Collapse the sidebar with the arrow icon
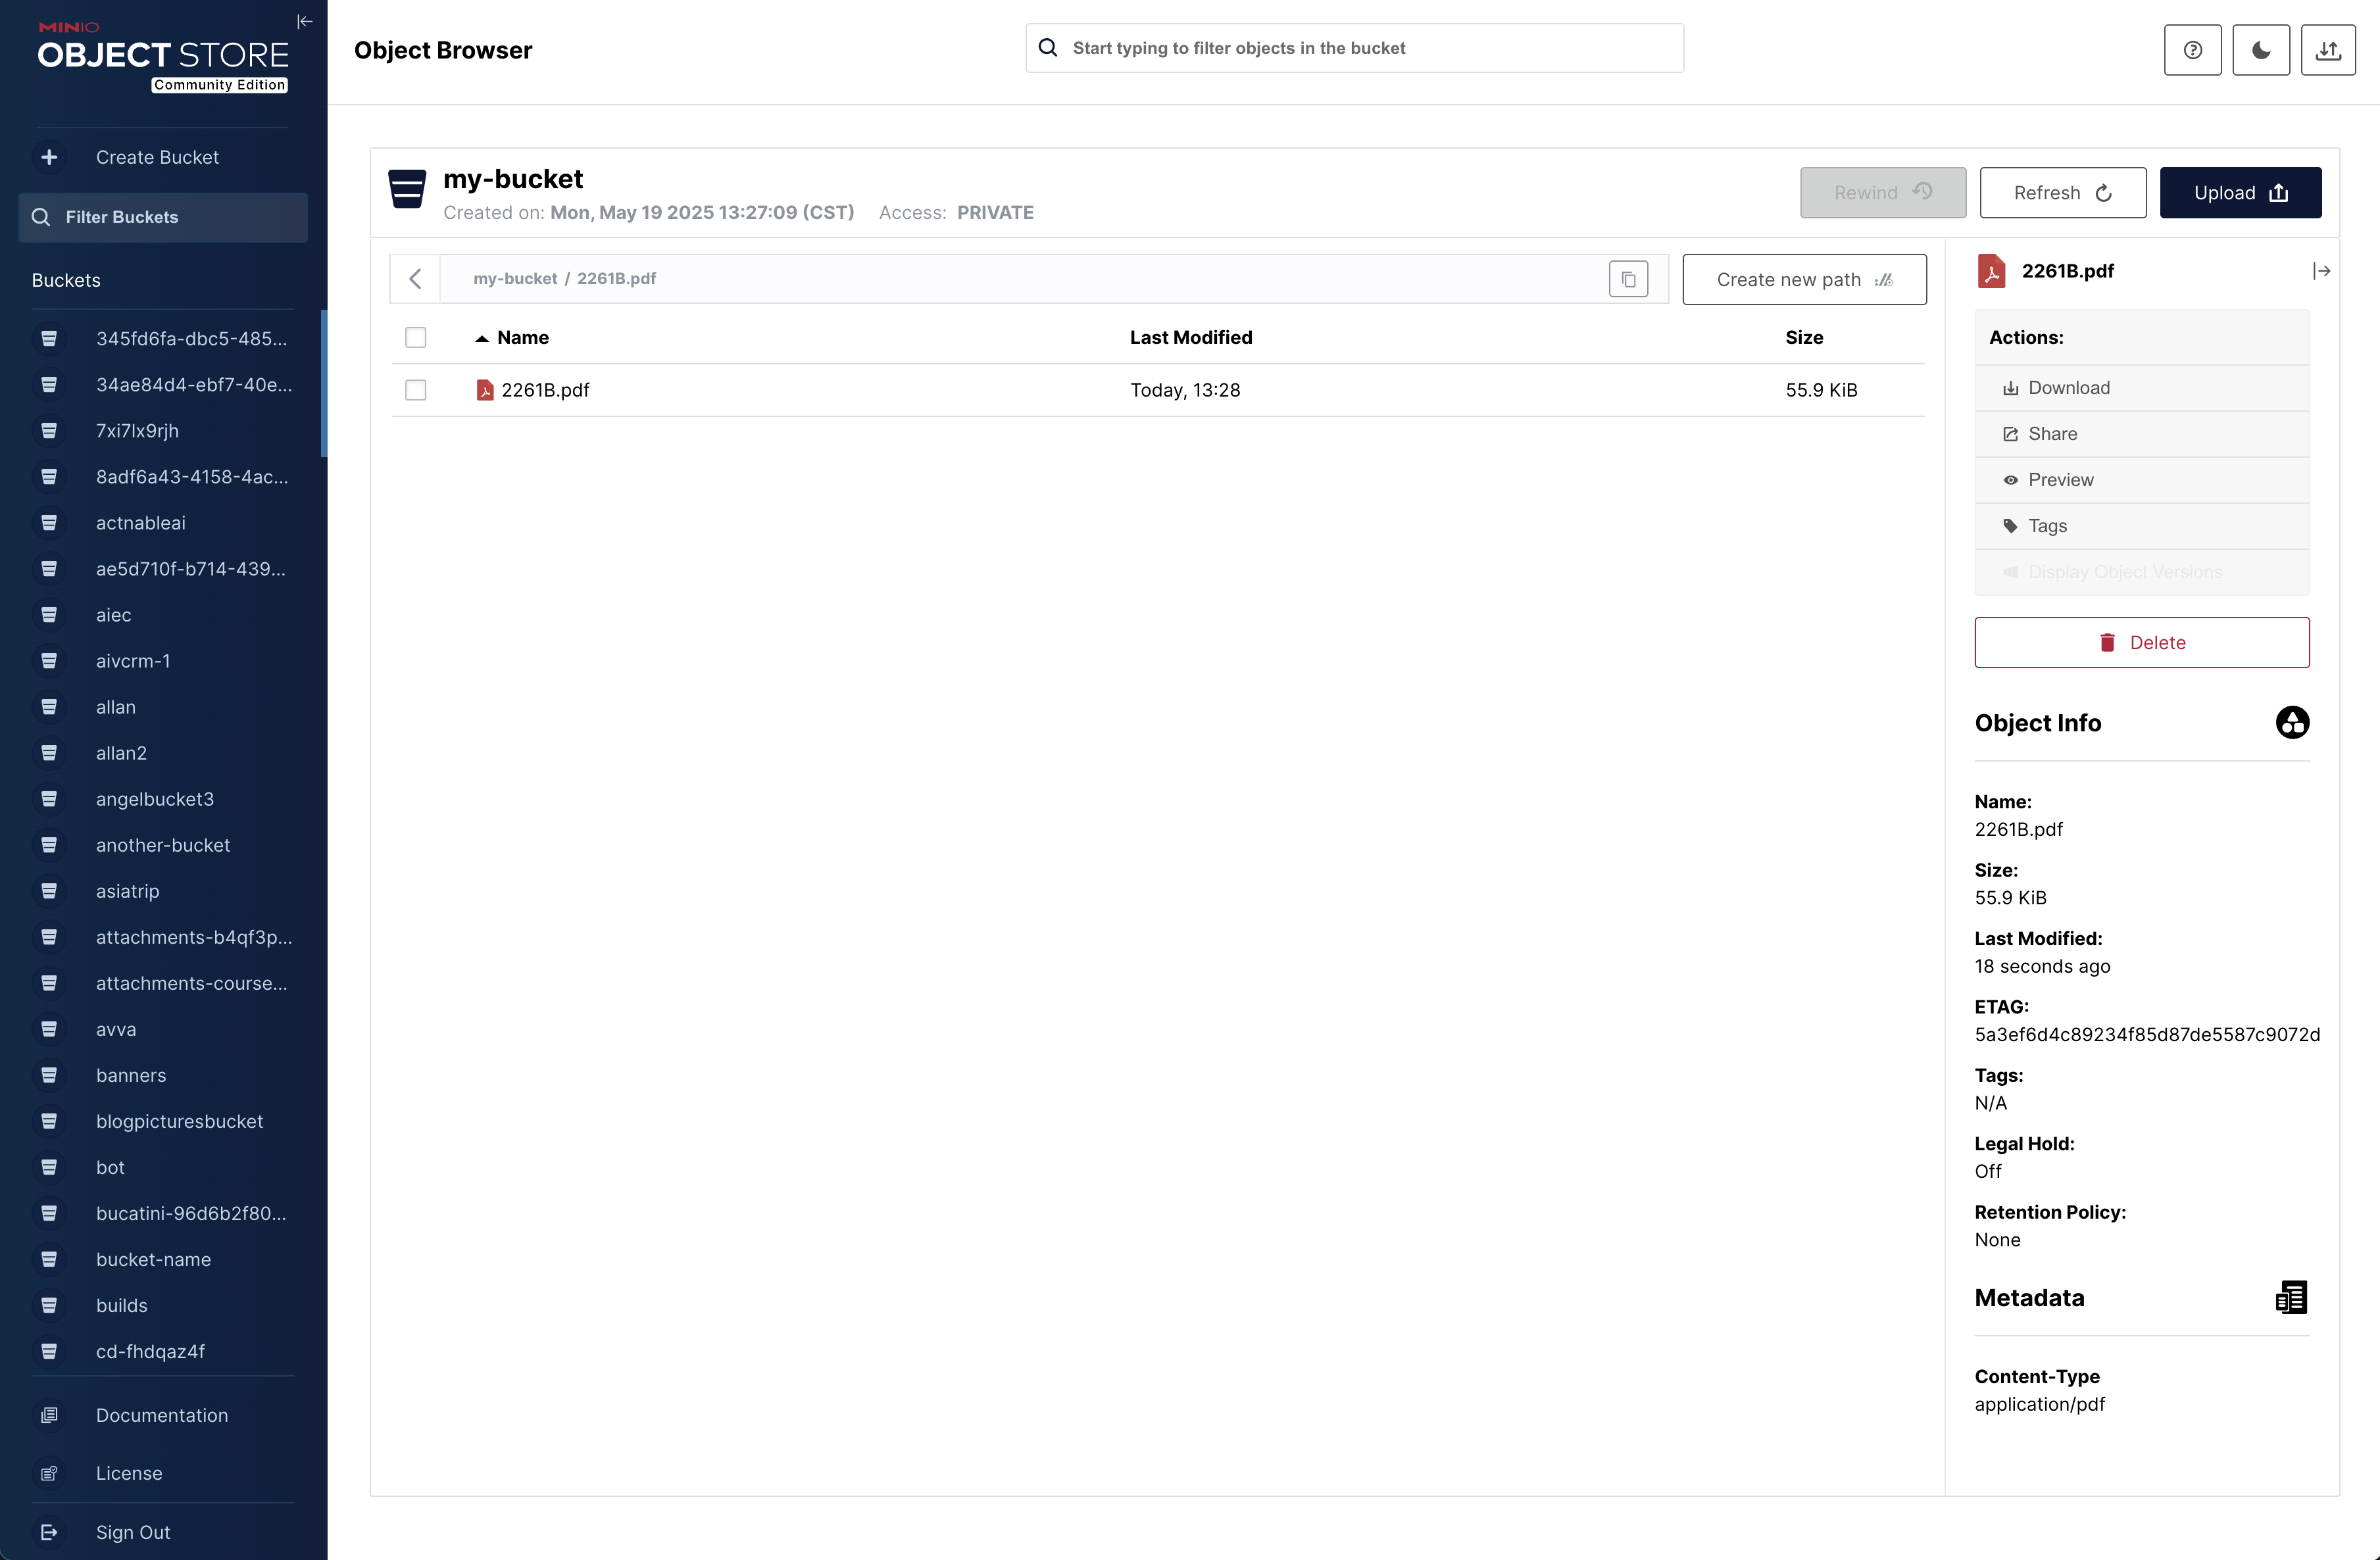This screenshot has width=2380, height=1560. 305,21
